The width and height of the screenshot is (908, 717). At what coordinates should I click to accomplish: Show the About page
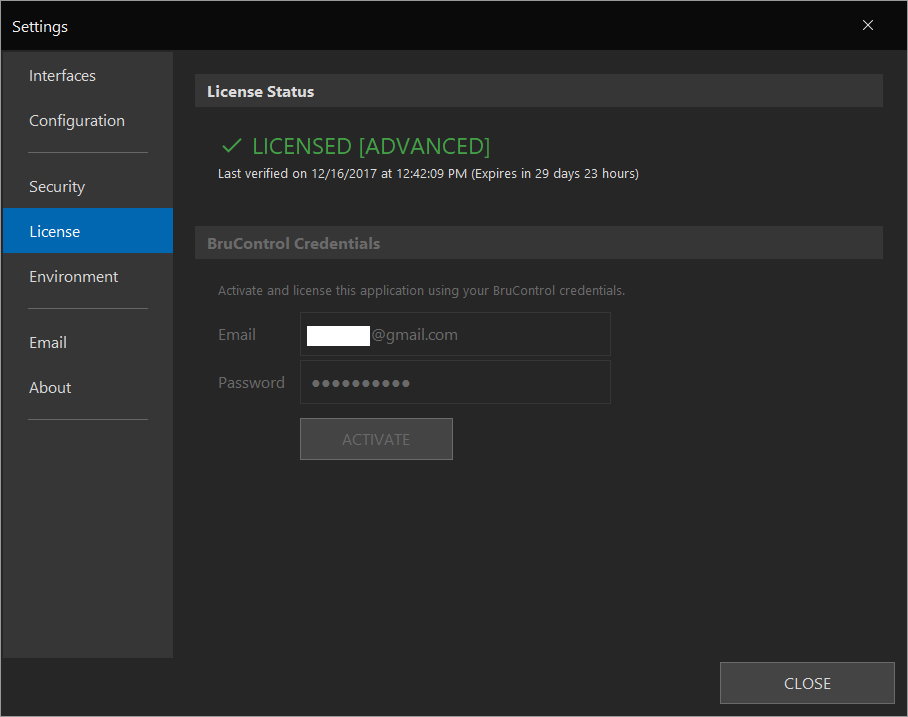coord(87,387)
